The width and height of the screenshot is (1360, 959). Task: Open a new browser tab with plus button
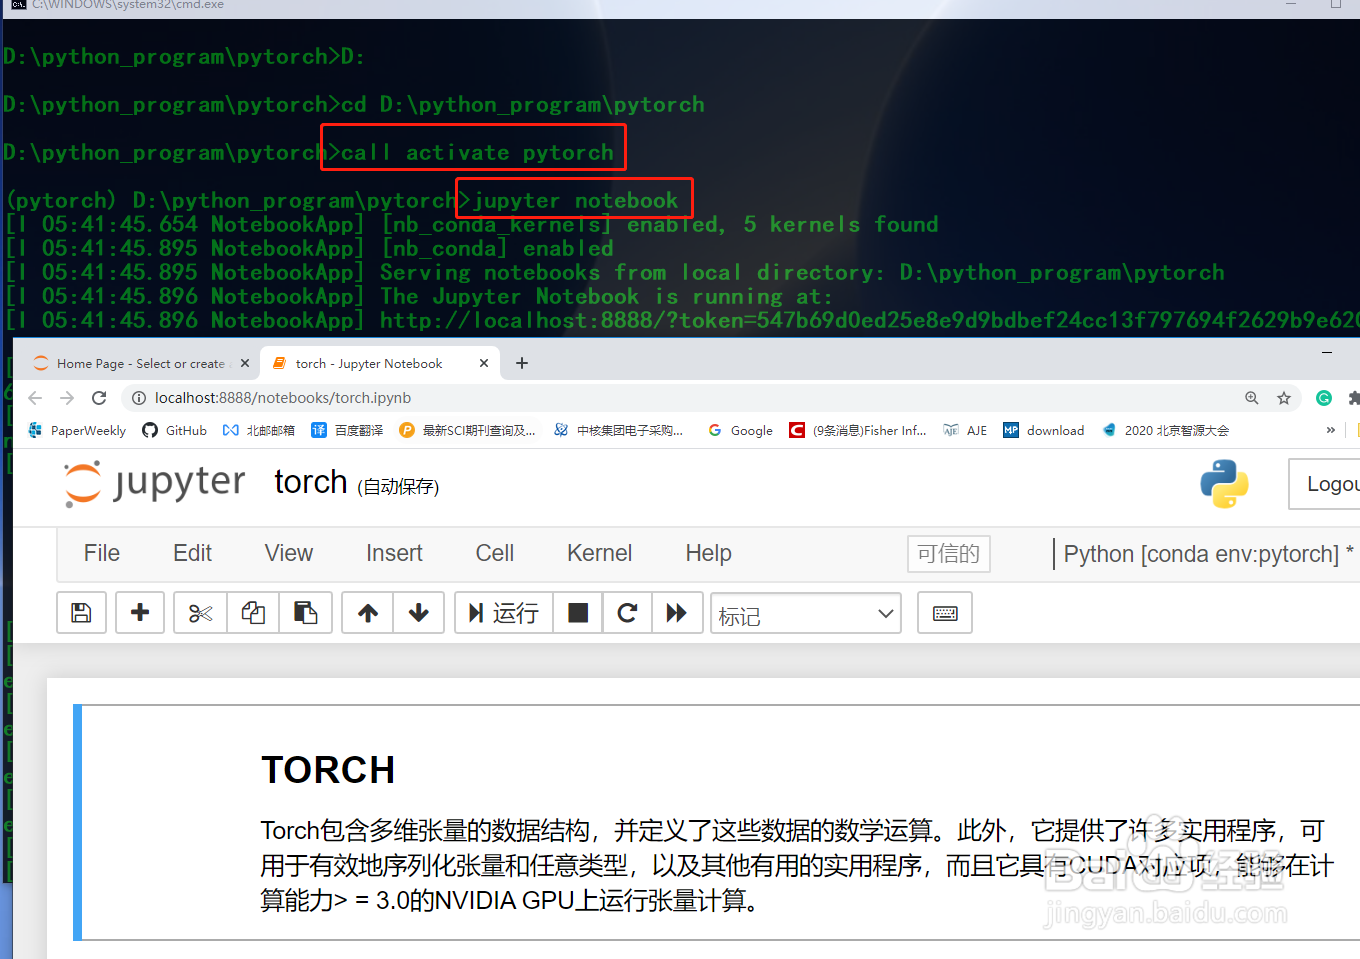click(522, 363)
